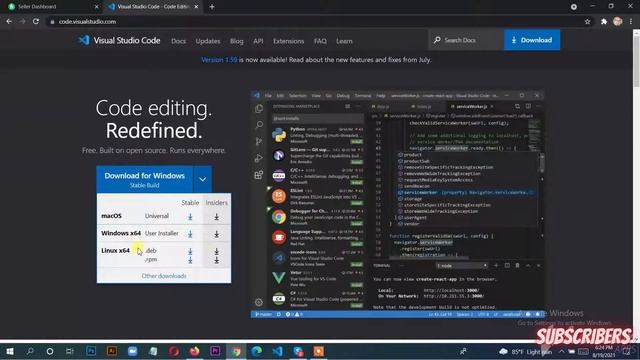Show hidden system tray icons
Screen dimensions: 640x360
coord(561,351)
